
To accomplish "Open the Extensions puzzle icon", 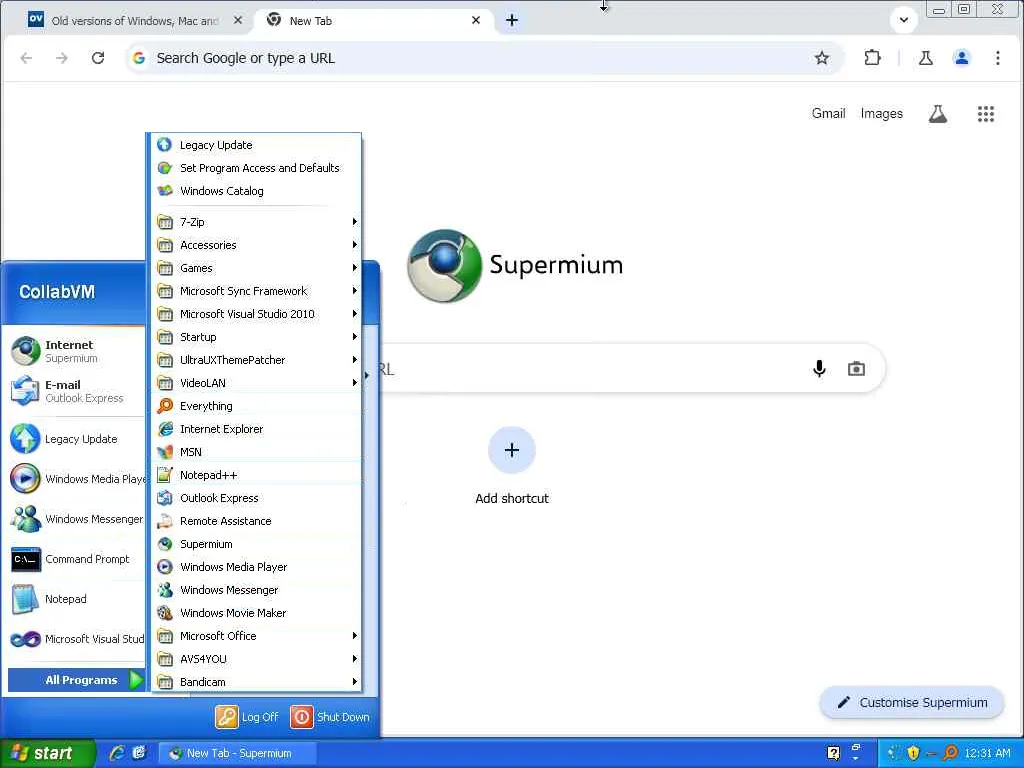I will pyautogui.click(x=872, y=58).
